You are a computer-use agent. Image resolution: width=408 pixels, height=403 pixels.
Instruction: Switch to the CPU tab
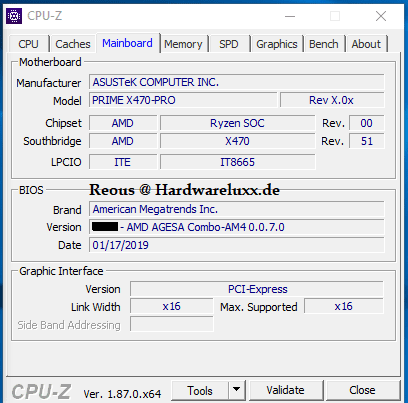coord(28,44)
